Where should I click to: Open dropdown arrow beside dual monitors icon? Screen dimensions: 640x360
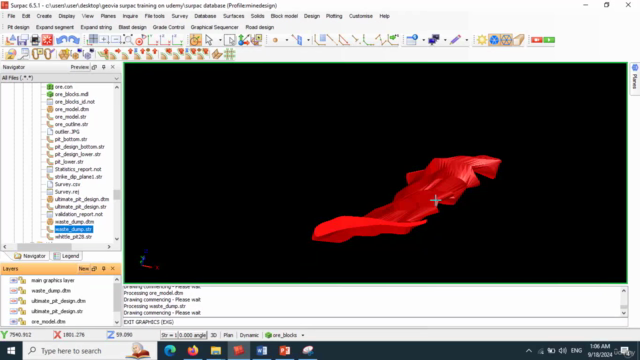tap(445, 40)
